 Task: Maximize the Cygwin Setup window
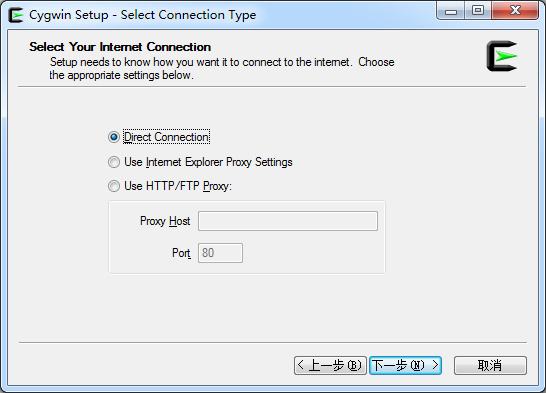[478, 11]
